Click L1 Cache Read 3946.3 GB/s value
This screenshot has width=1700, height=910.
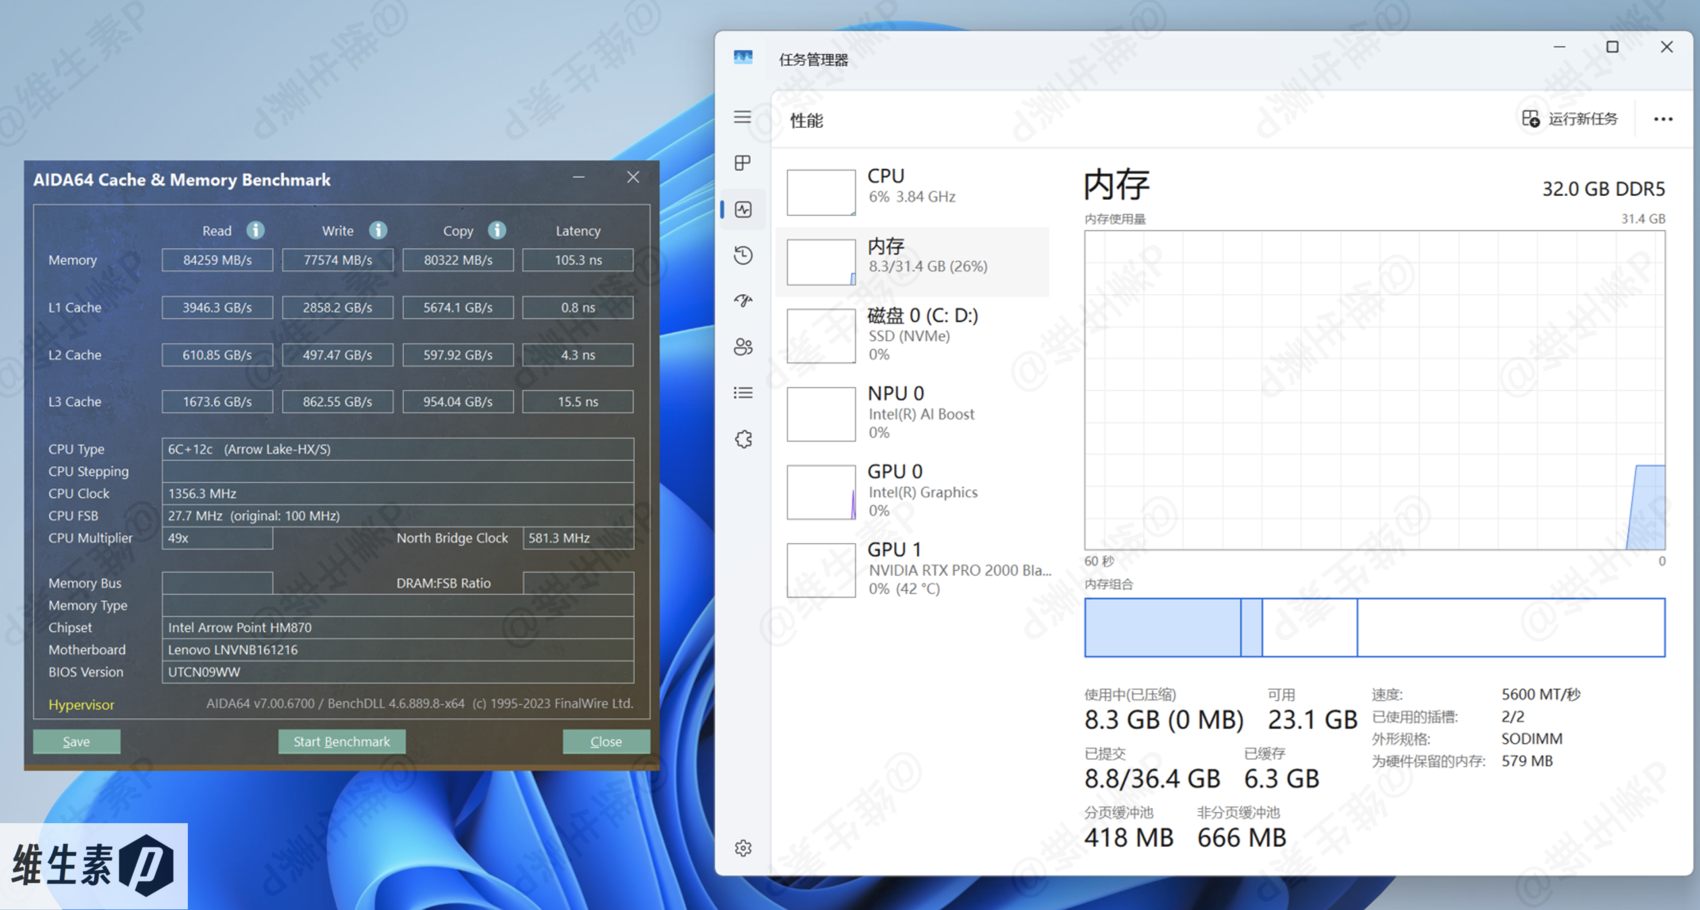[217, 307]
